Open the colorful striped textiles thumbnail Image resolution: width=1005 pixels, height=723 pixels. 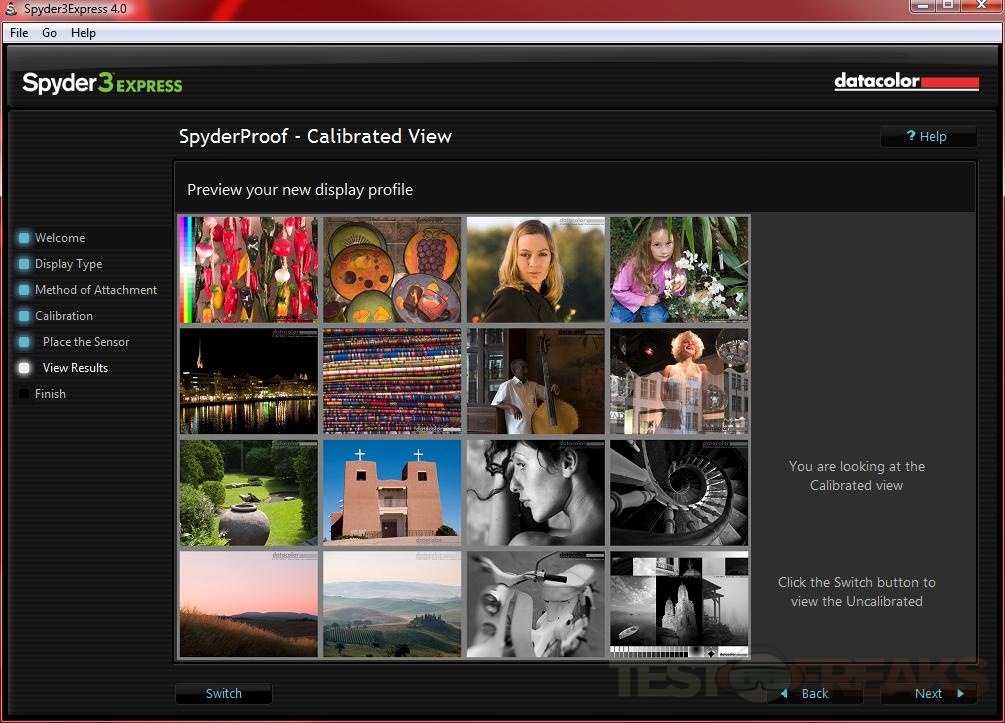(392, 381)
